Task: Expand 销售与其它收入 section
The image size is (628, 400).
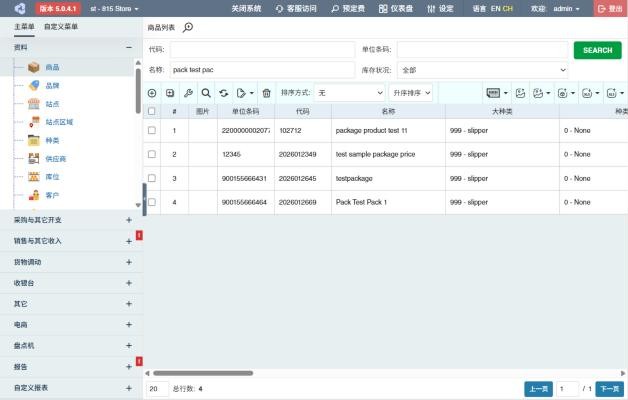Action: point(129,241)
